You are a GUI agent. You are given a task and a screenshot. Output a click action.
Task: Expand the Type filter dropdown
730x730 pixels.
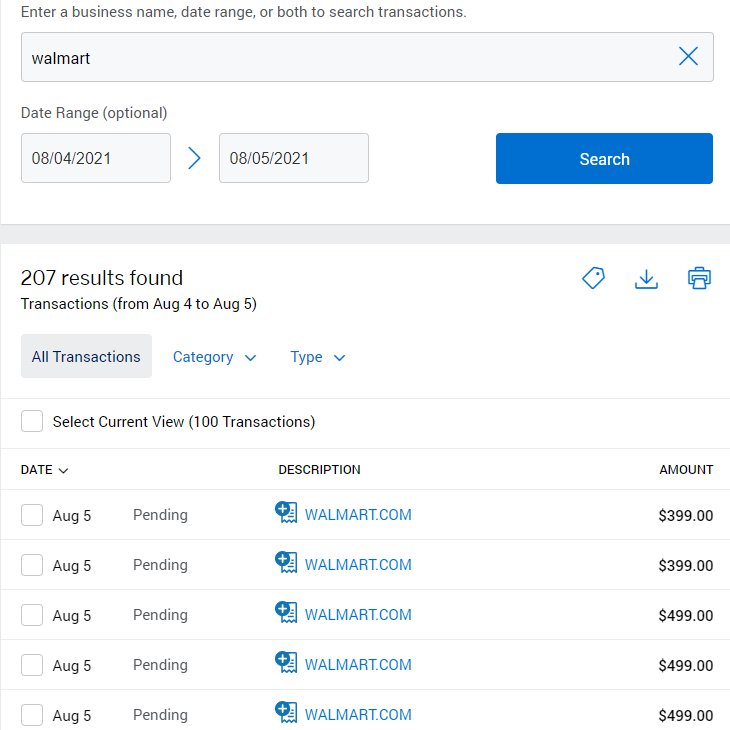pyautogui.click(x=318, y=357)
